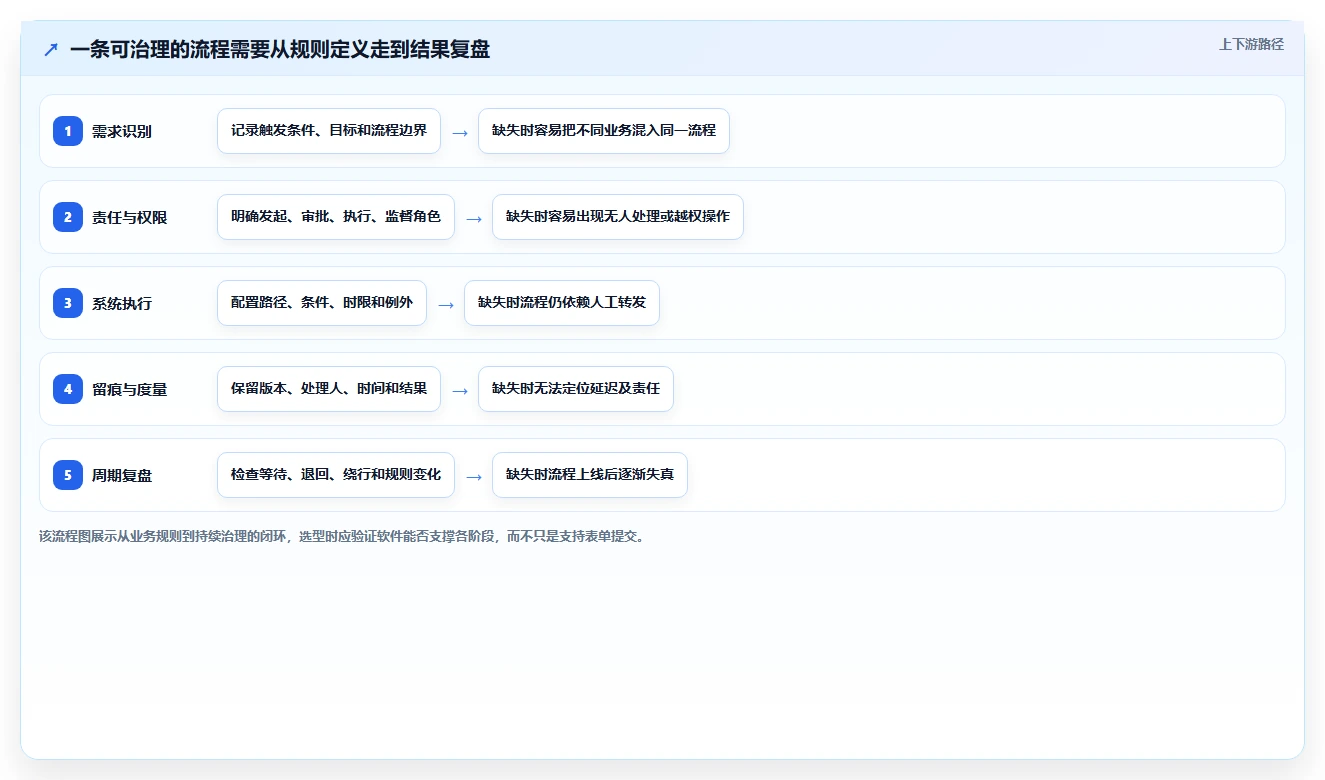Click the 检查等待、退回、绕行和规则变化 box
This screenshot has width=1325, height=780.
(336, 475)
